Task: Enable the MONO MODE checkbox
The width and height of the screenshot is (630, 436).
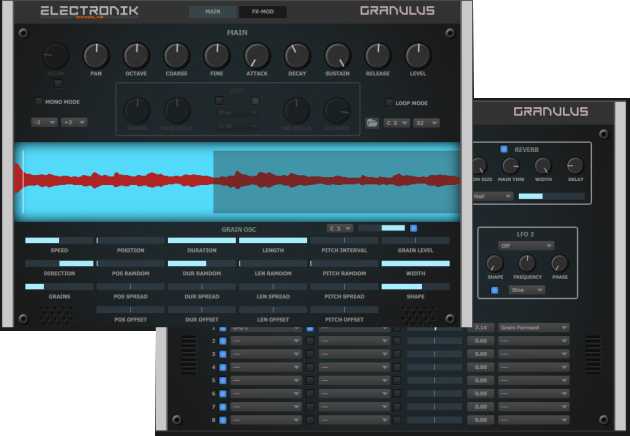Action: click(x=39, y=101)
